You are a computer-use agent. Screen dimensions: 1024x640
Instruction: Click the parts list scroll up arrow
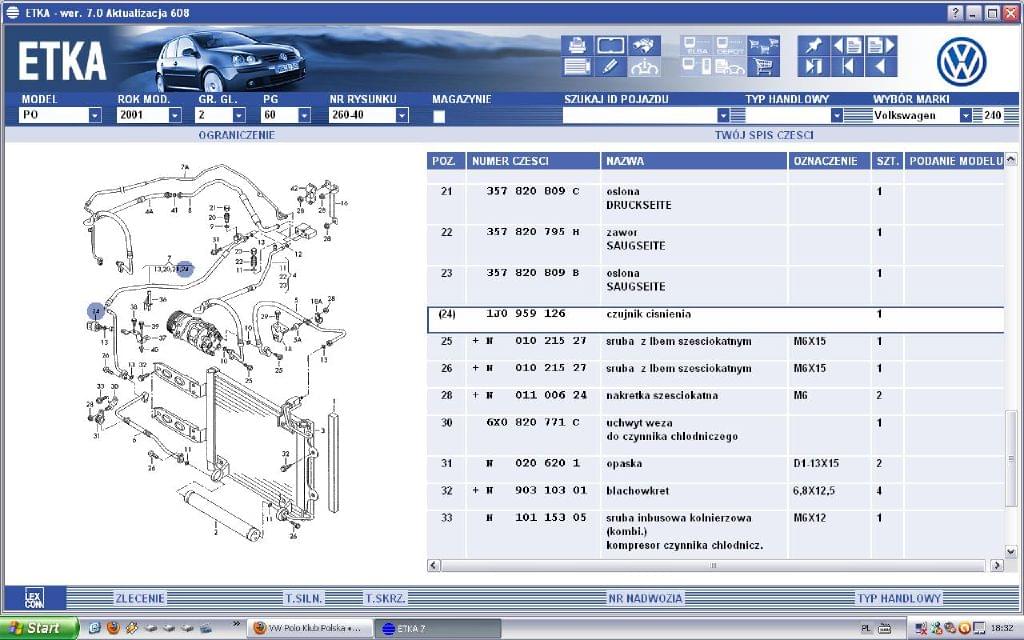tap(1011, 159)
